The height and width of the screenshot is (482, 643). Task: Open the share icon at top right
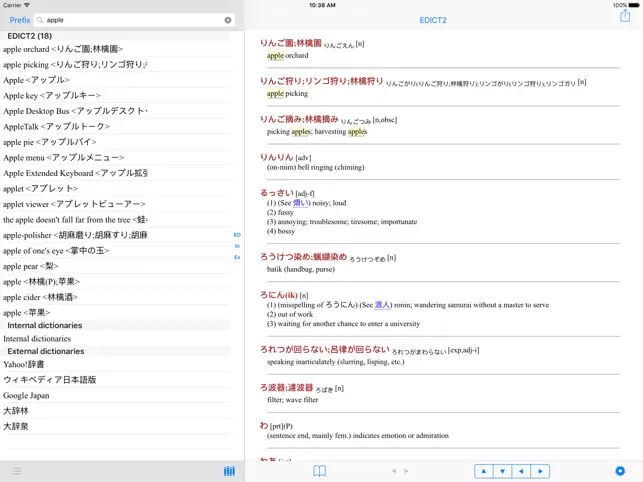pos(625,16)
